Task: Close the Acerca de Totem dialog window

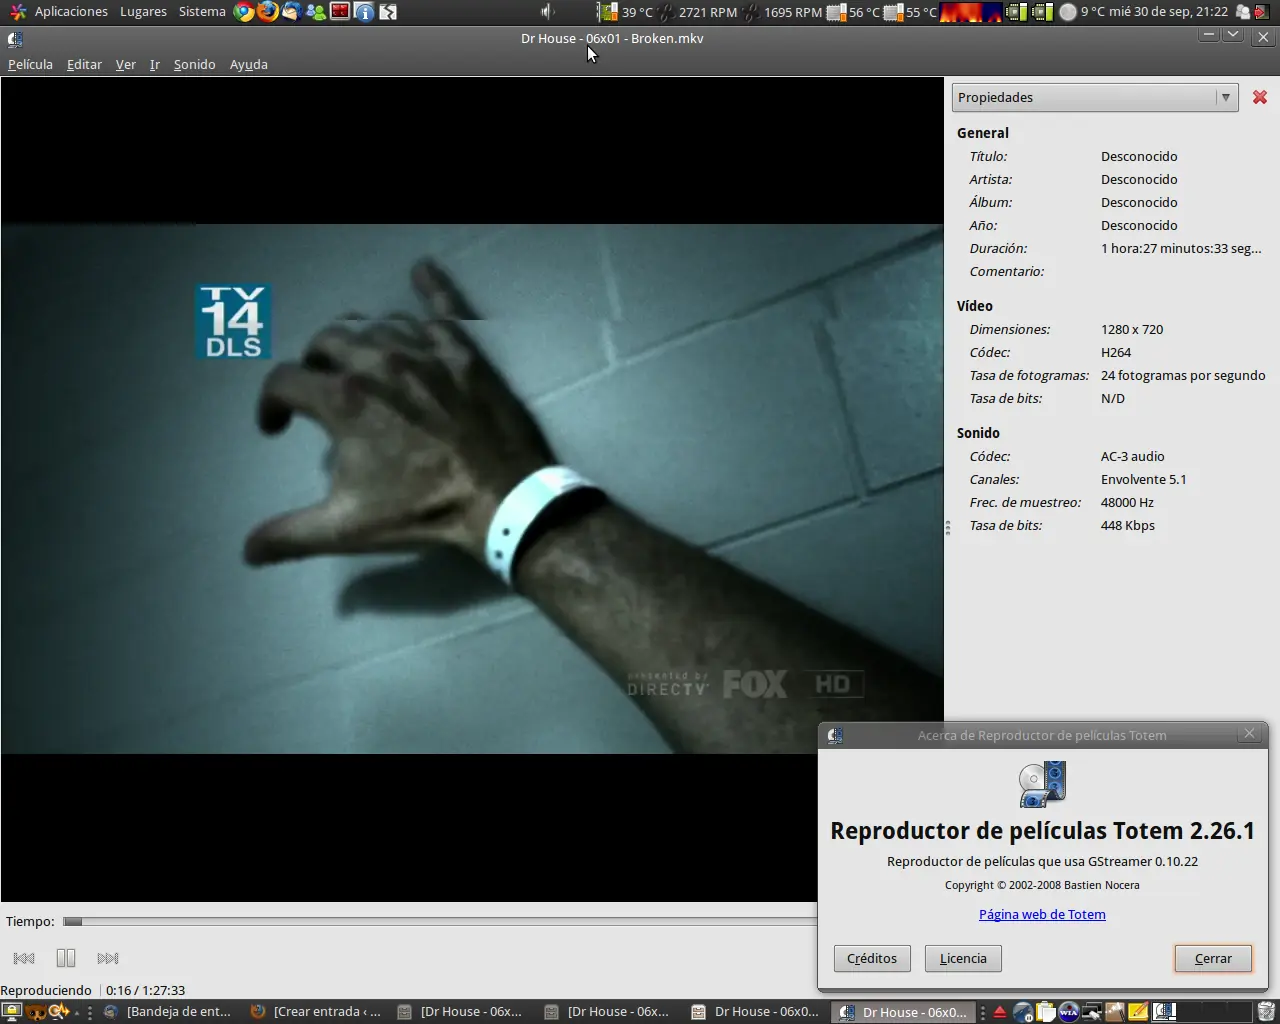Action: click(1249, 734)
